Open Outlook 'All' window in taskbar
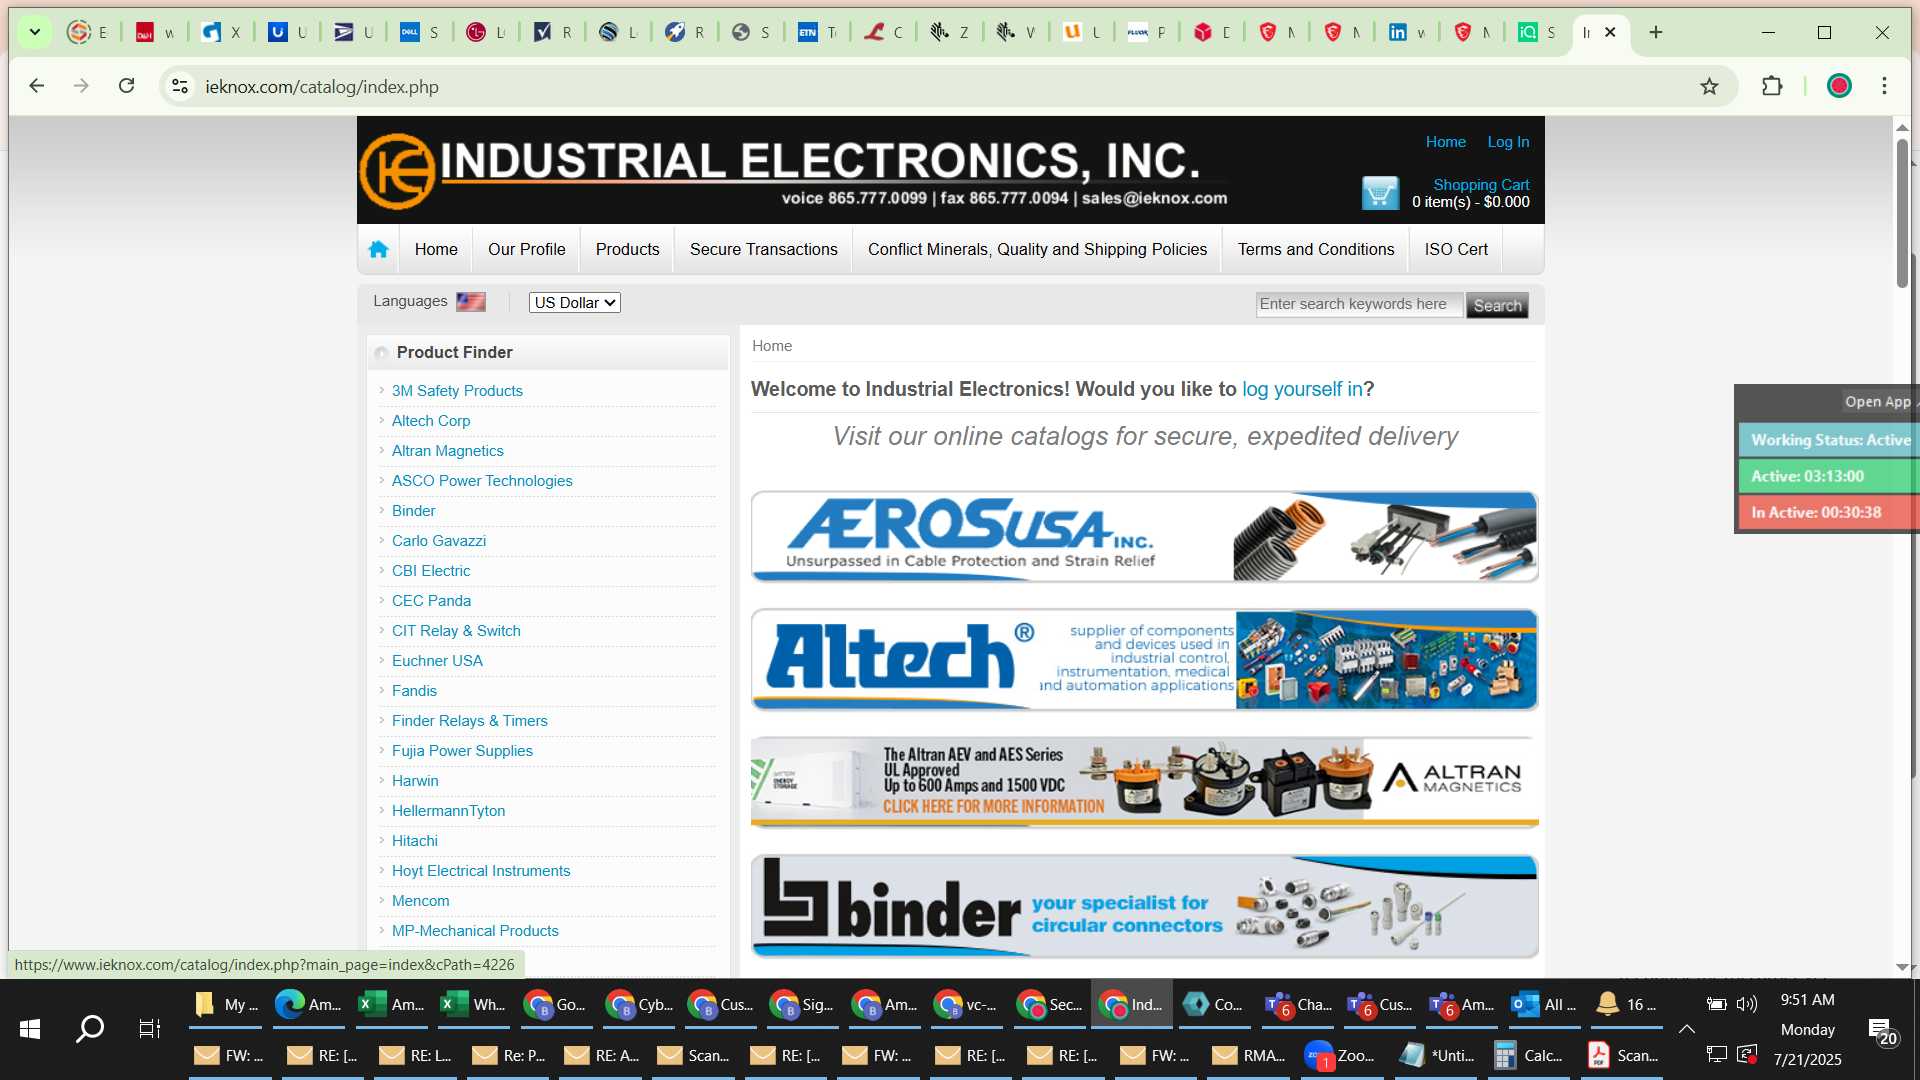The image size is (1920, 1080). pyautogui.click(x=1544, y=1004)
